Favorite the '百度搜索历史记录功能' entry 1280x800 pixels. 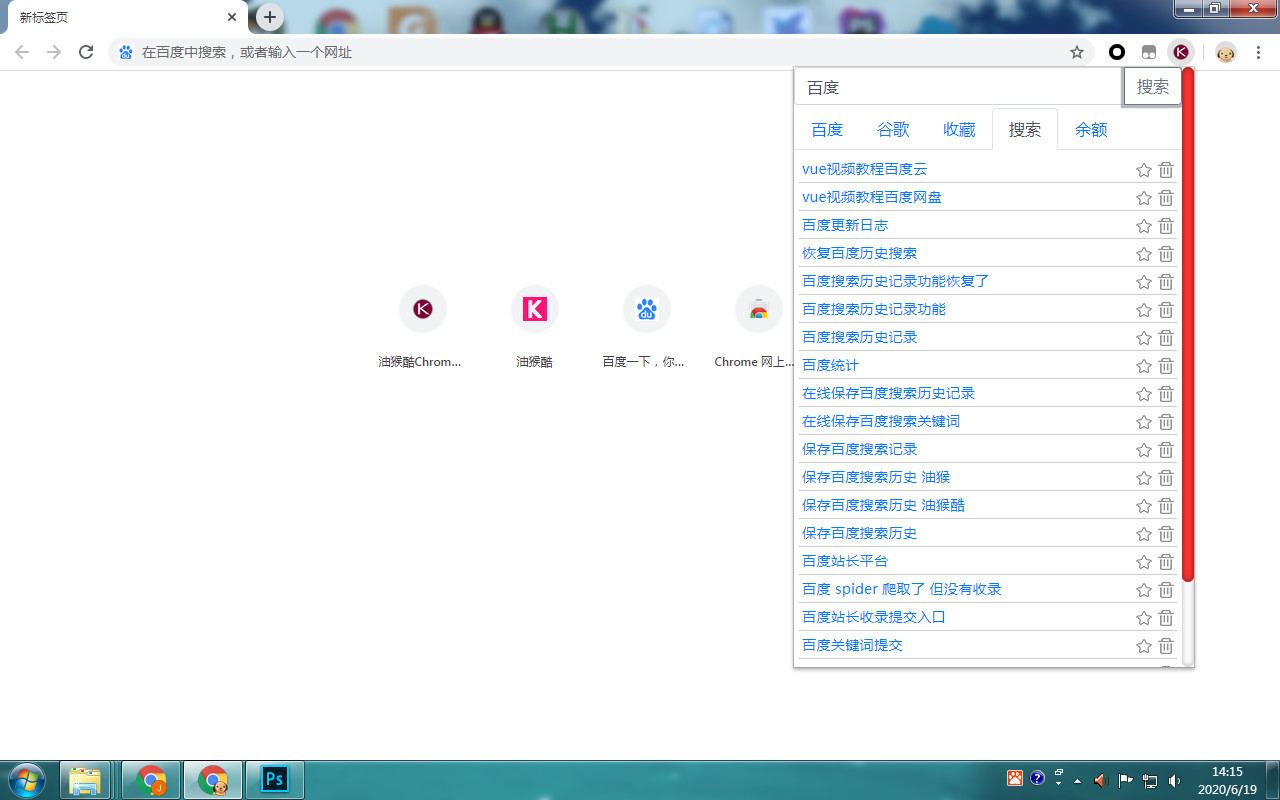pyautogui.click(x=1144, y=310)
